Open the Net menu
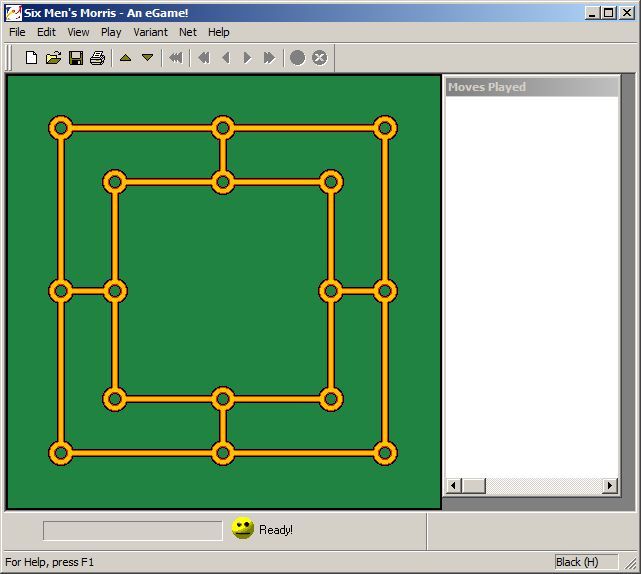The width and height of the screenshot is (641, 574). 188,32
